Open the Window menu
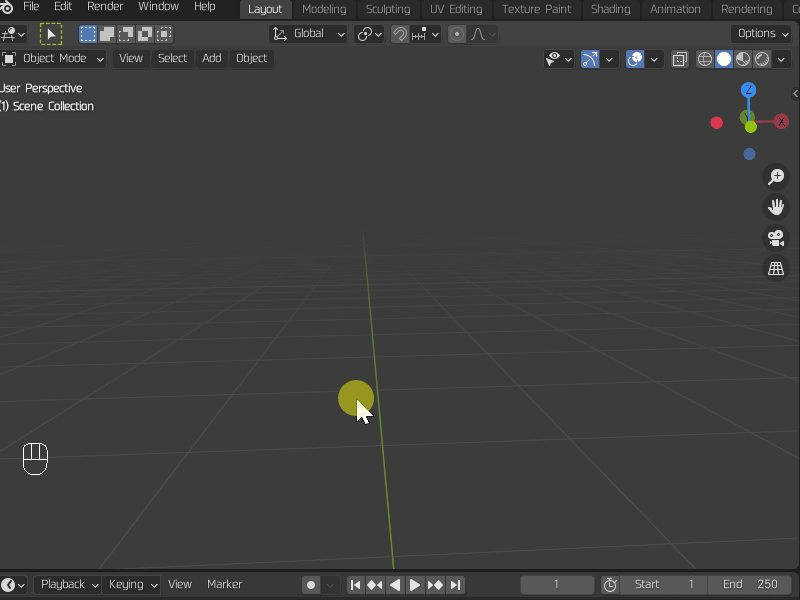Viewport: 800px width, 600px height. [158, 7]
